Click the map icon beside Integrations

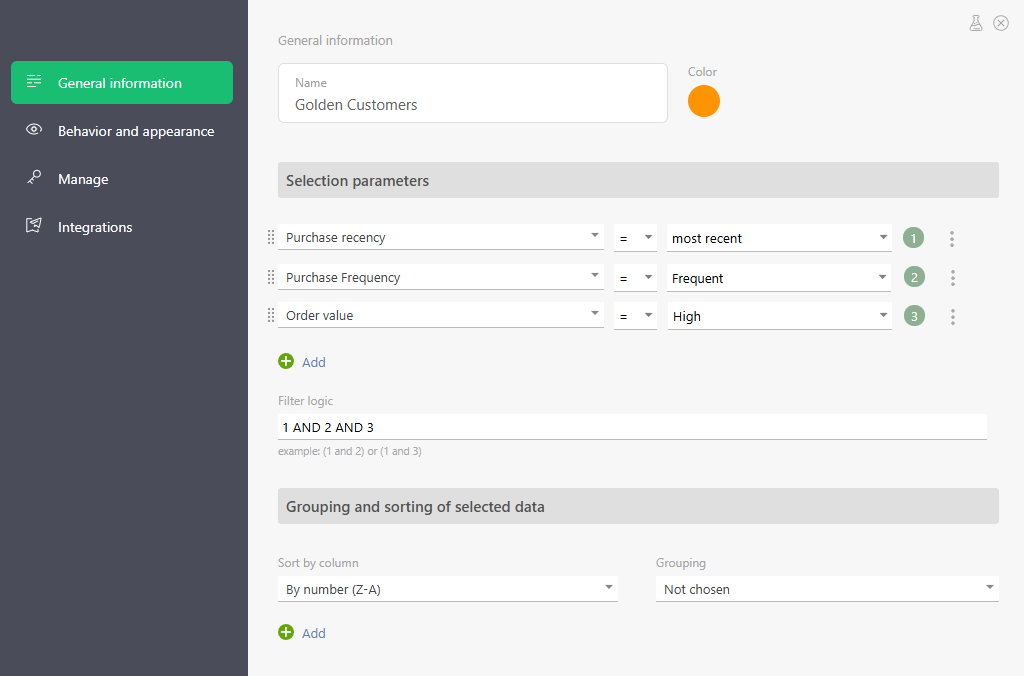tap(34, 226)
